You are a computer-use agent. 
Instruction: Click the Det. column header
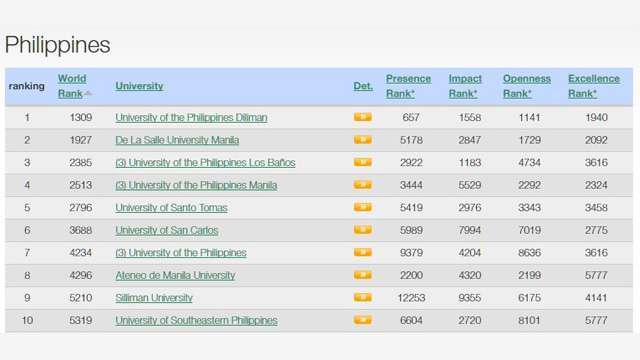363,86
